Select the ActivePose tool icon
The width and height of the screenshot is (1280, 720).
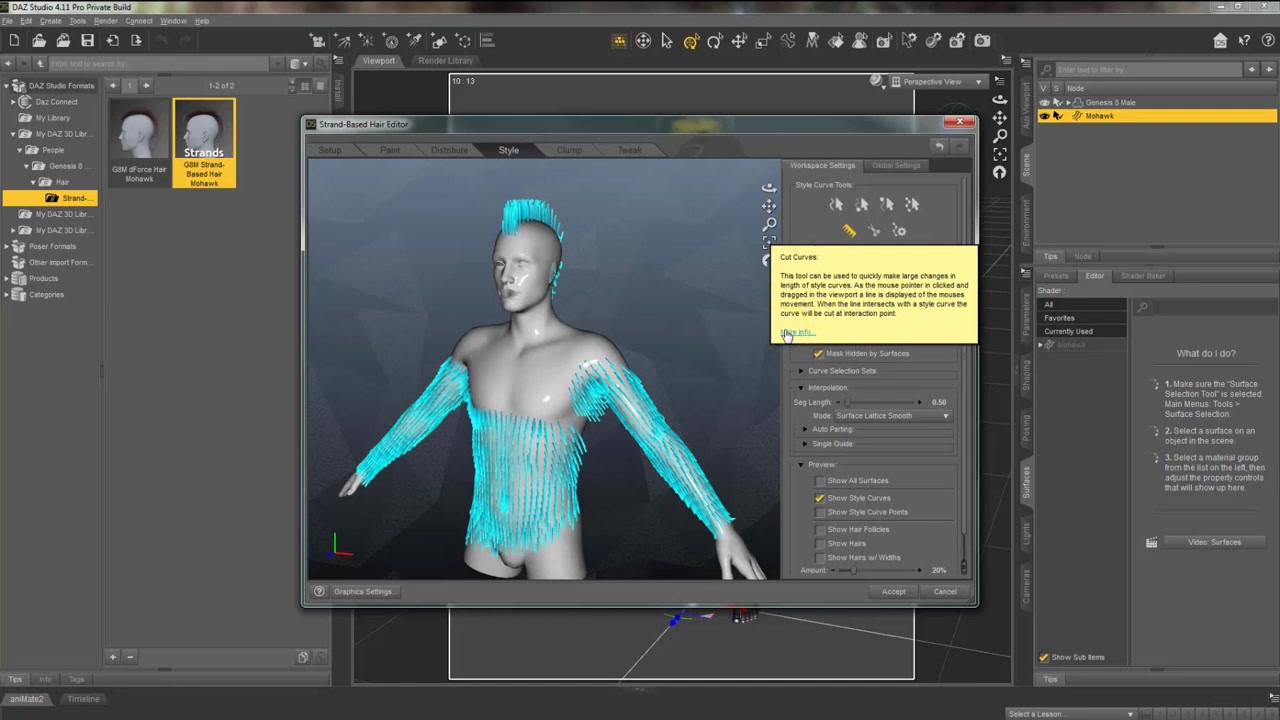[x=787, y=41]
